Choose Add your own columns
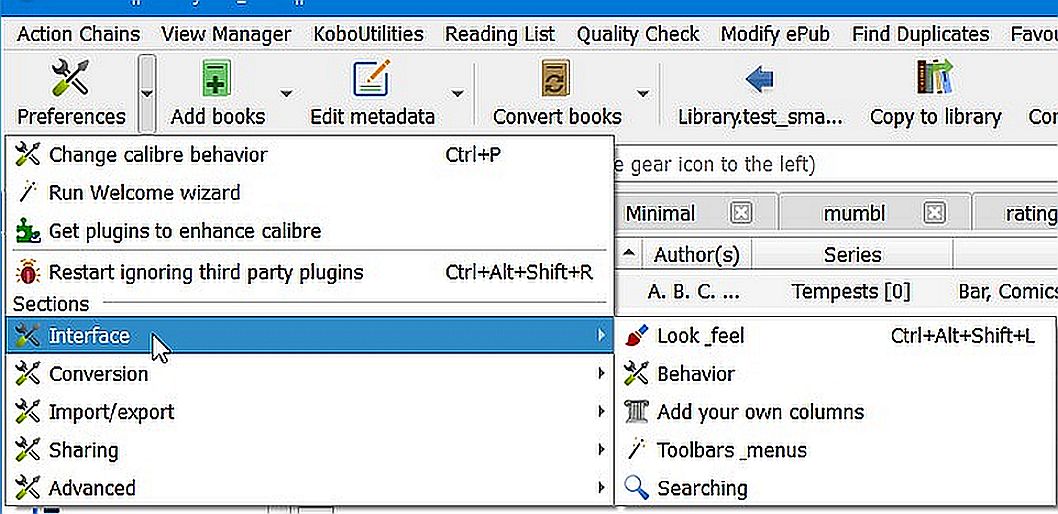This screenshot has height=514, width=1058. tap(837, 411)
